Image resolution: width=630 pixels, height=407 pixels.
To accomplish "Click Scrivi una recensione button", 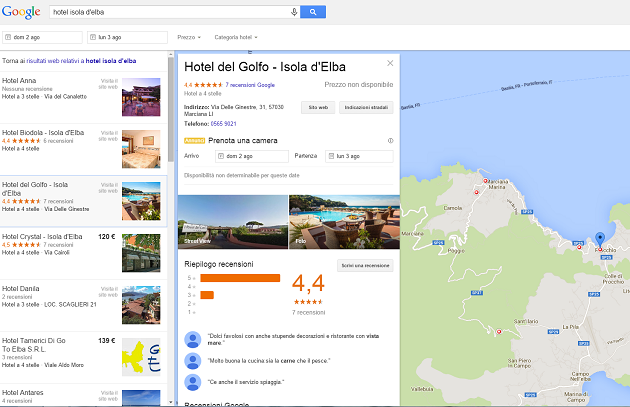I will [365, 265].
